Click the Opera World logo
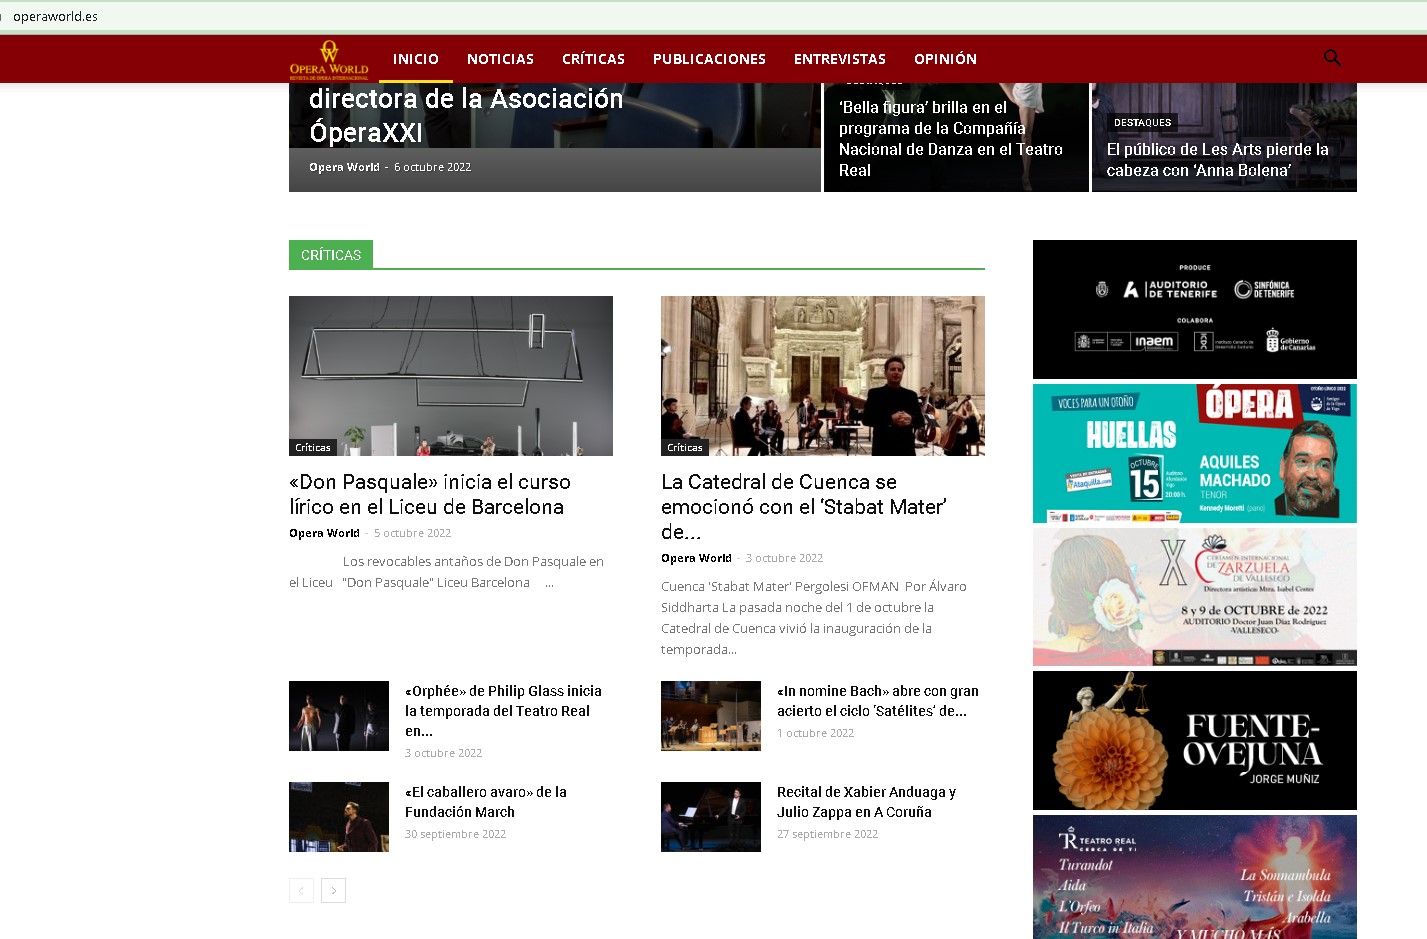Viewport: 1427px width, 939px height. pyautogui.click(x=329, y=60)
